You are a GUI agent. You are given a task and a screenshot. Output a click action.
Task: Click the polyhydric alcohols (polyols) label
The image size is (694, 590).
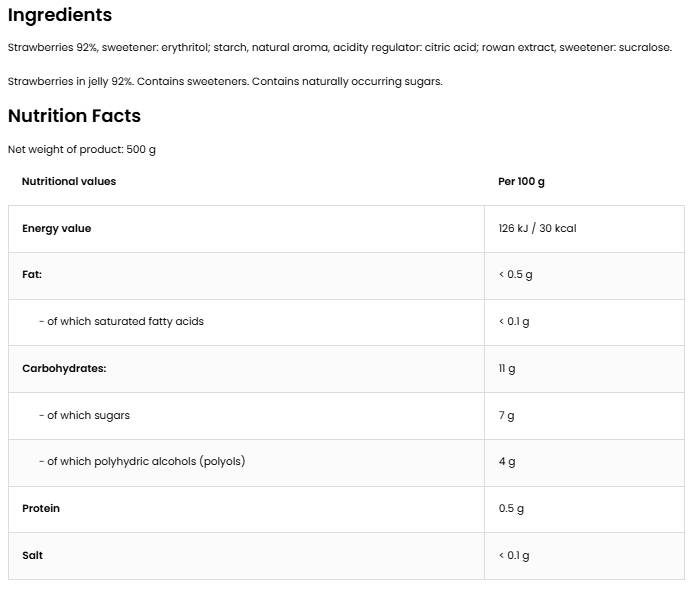pos(142,461)
